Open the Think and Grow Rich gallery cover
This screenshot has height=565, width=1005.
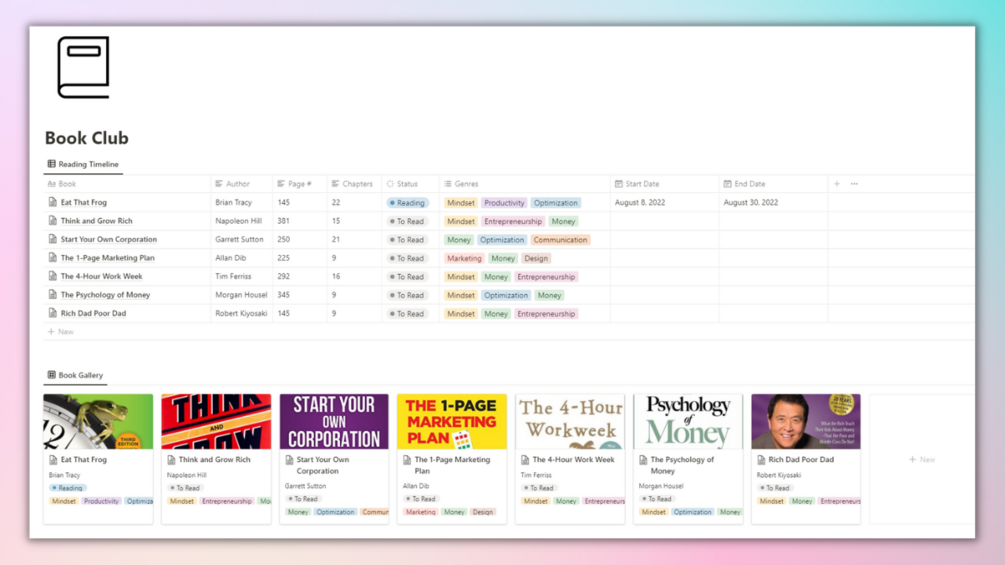pyautogui.click(x=216, y=422)
